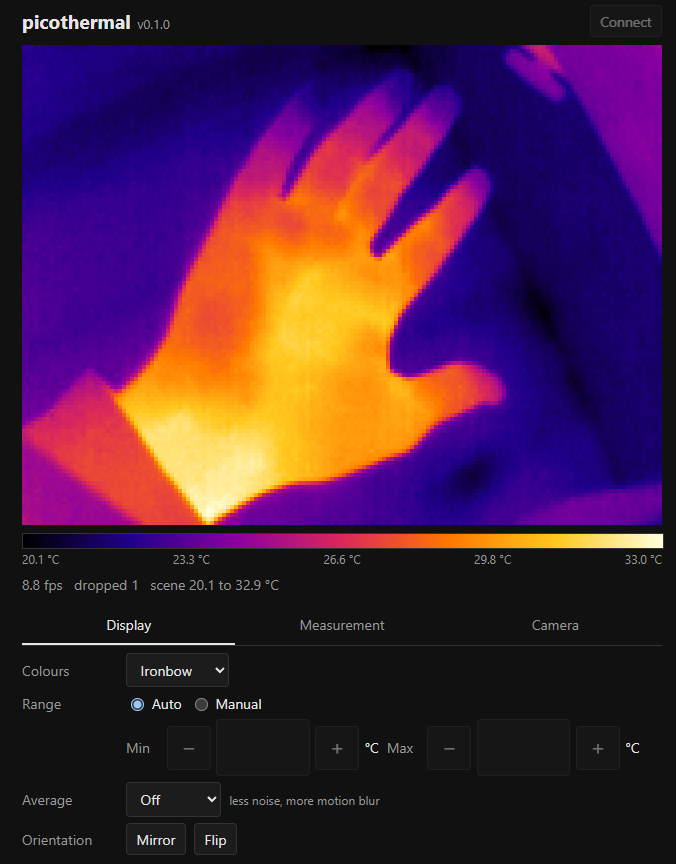Open the Measurement tab
Image resolution: width=676 pixels, height=864 pixels.
point(342,625)
